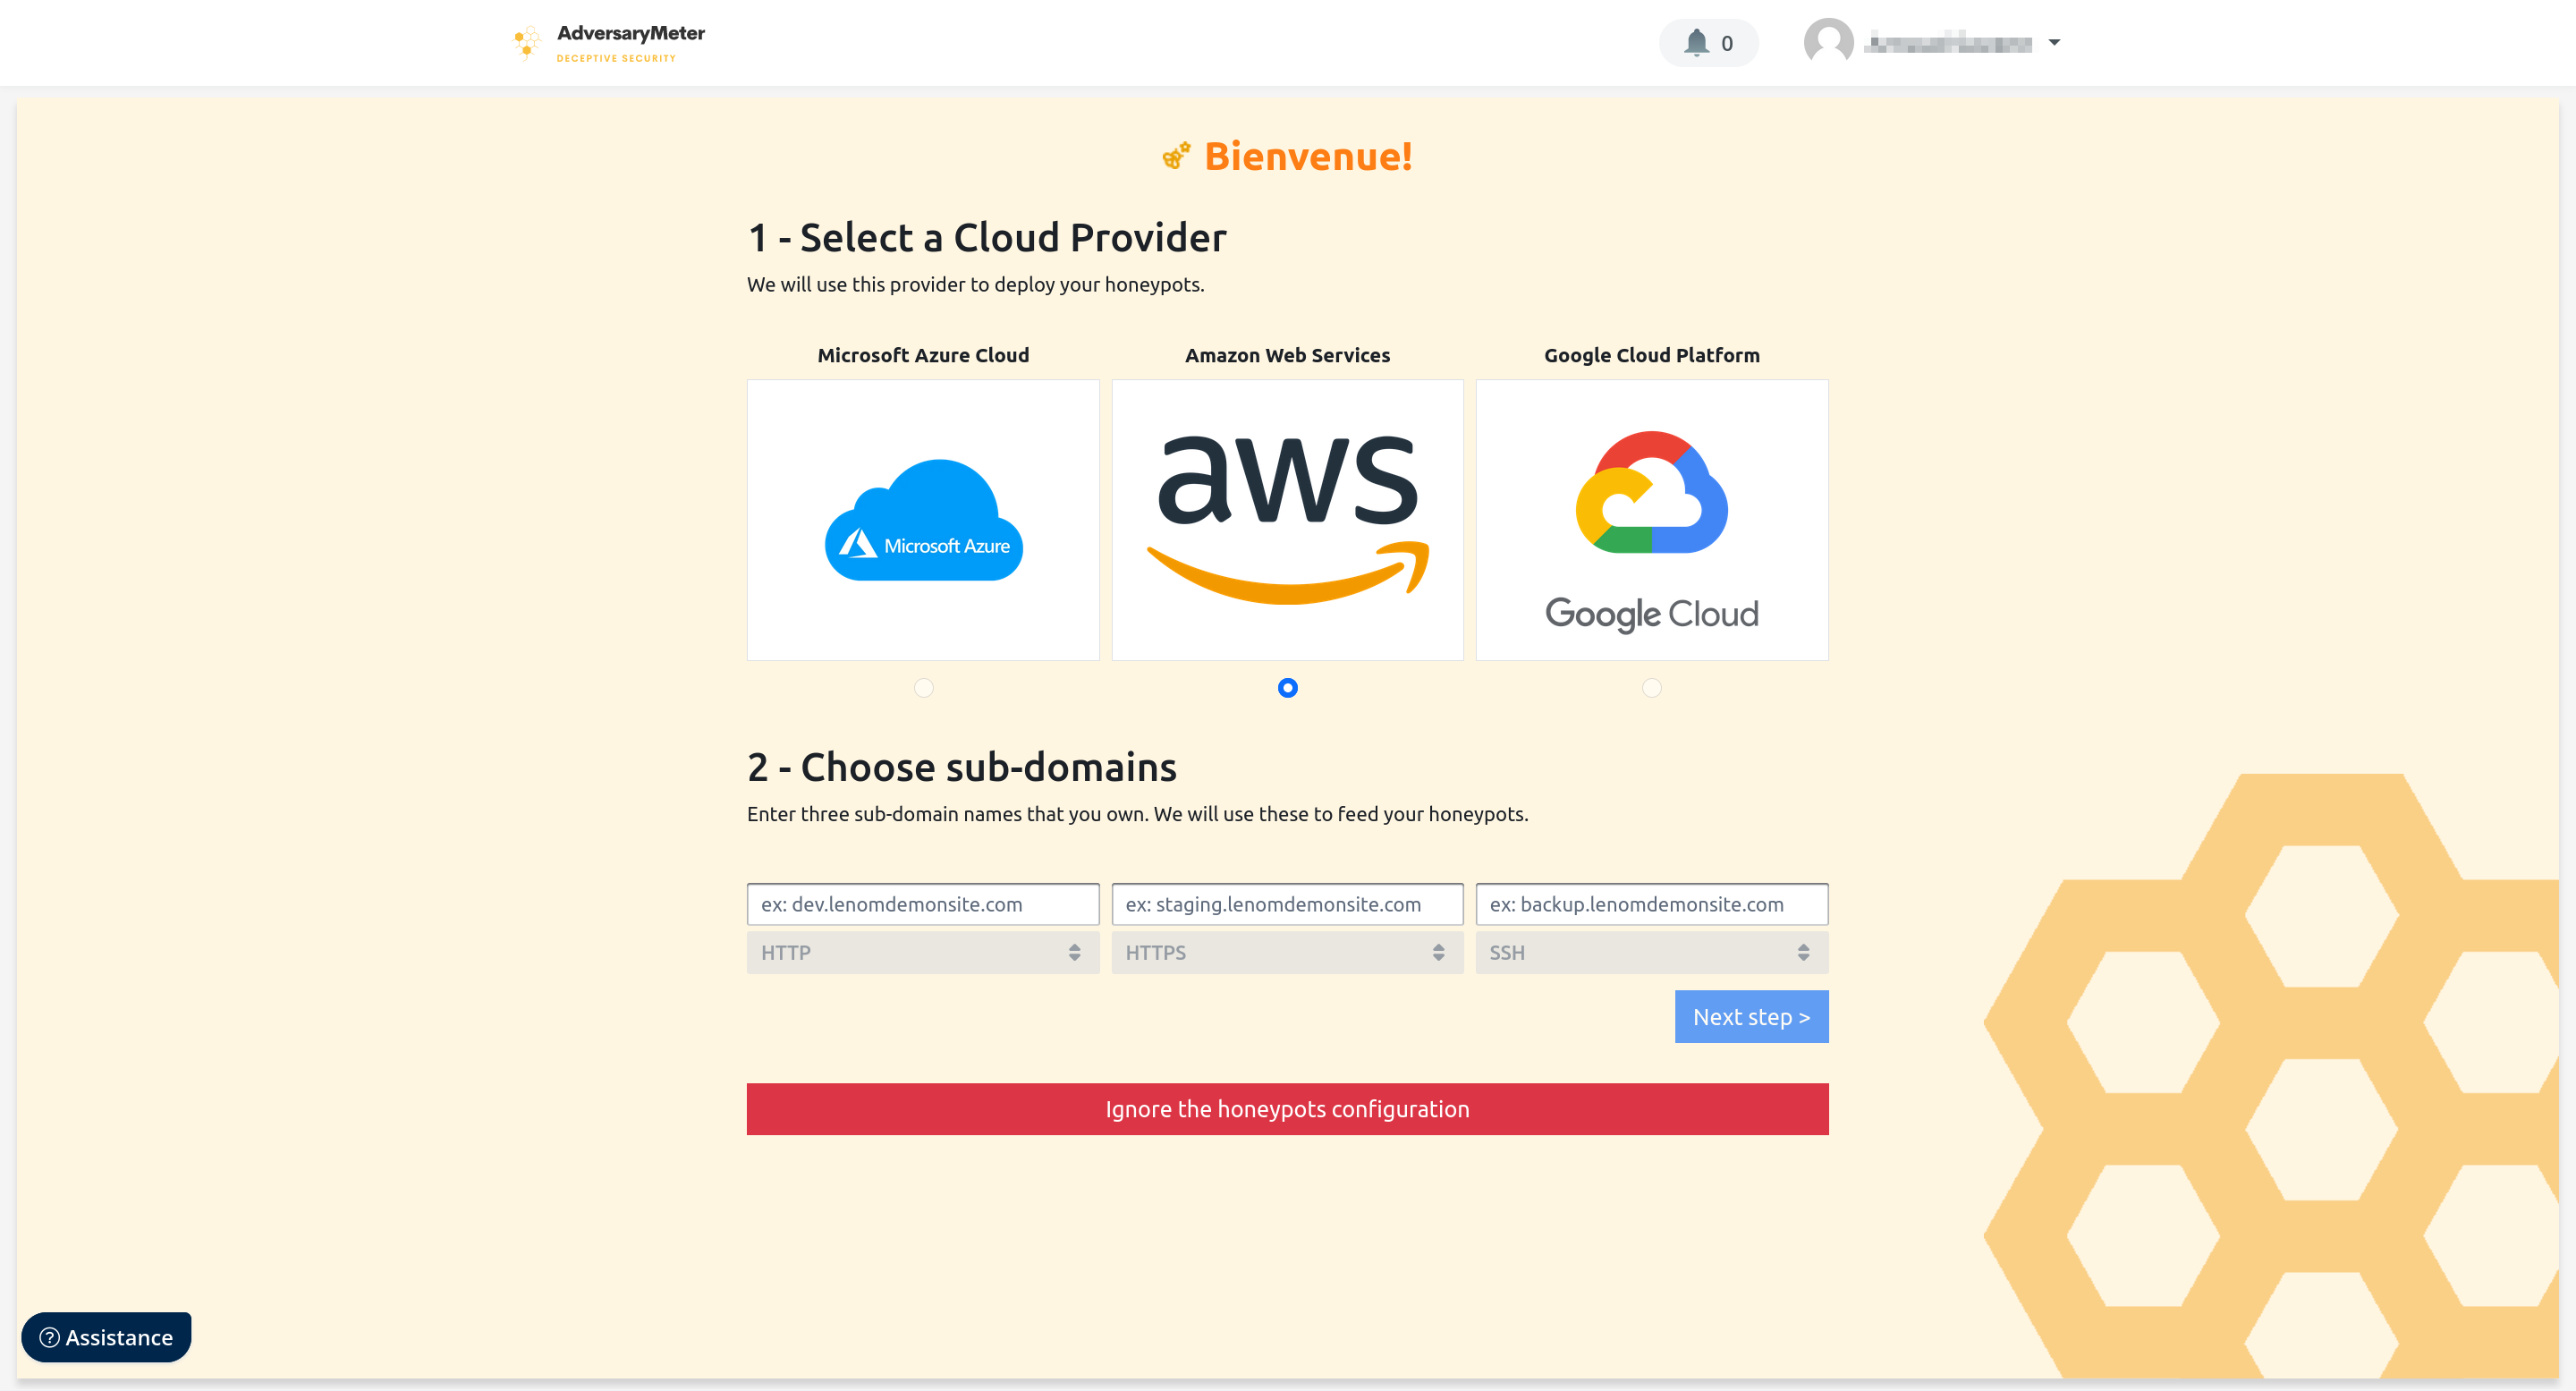Click the 'Select a Cloud Provider' heading
2576x1391 pixels.
[987, 238]
